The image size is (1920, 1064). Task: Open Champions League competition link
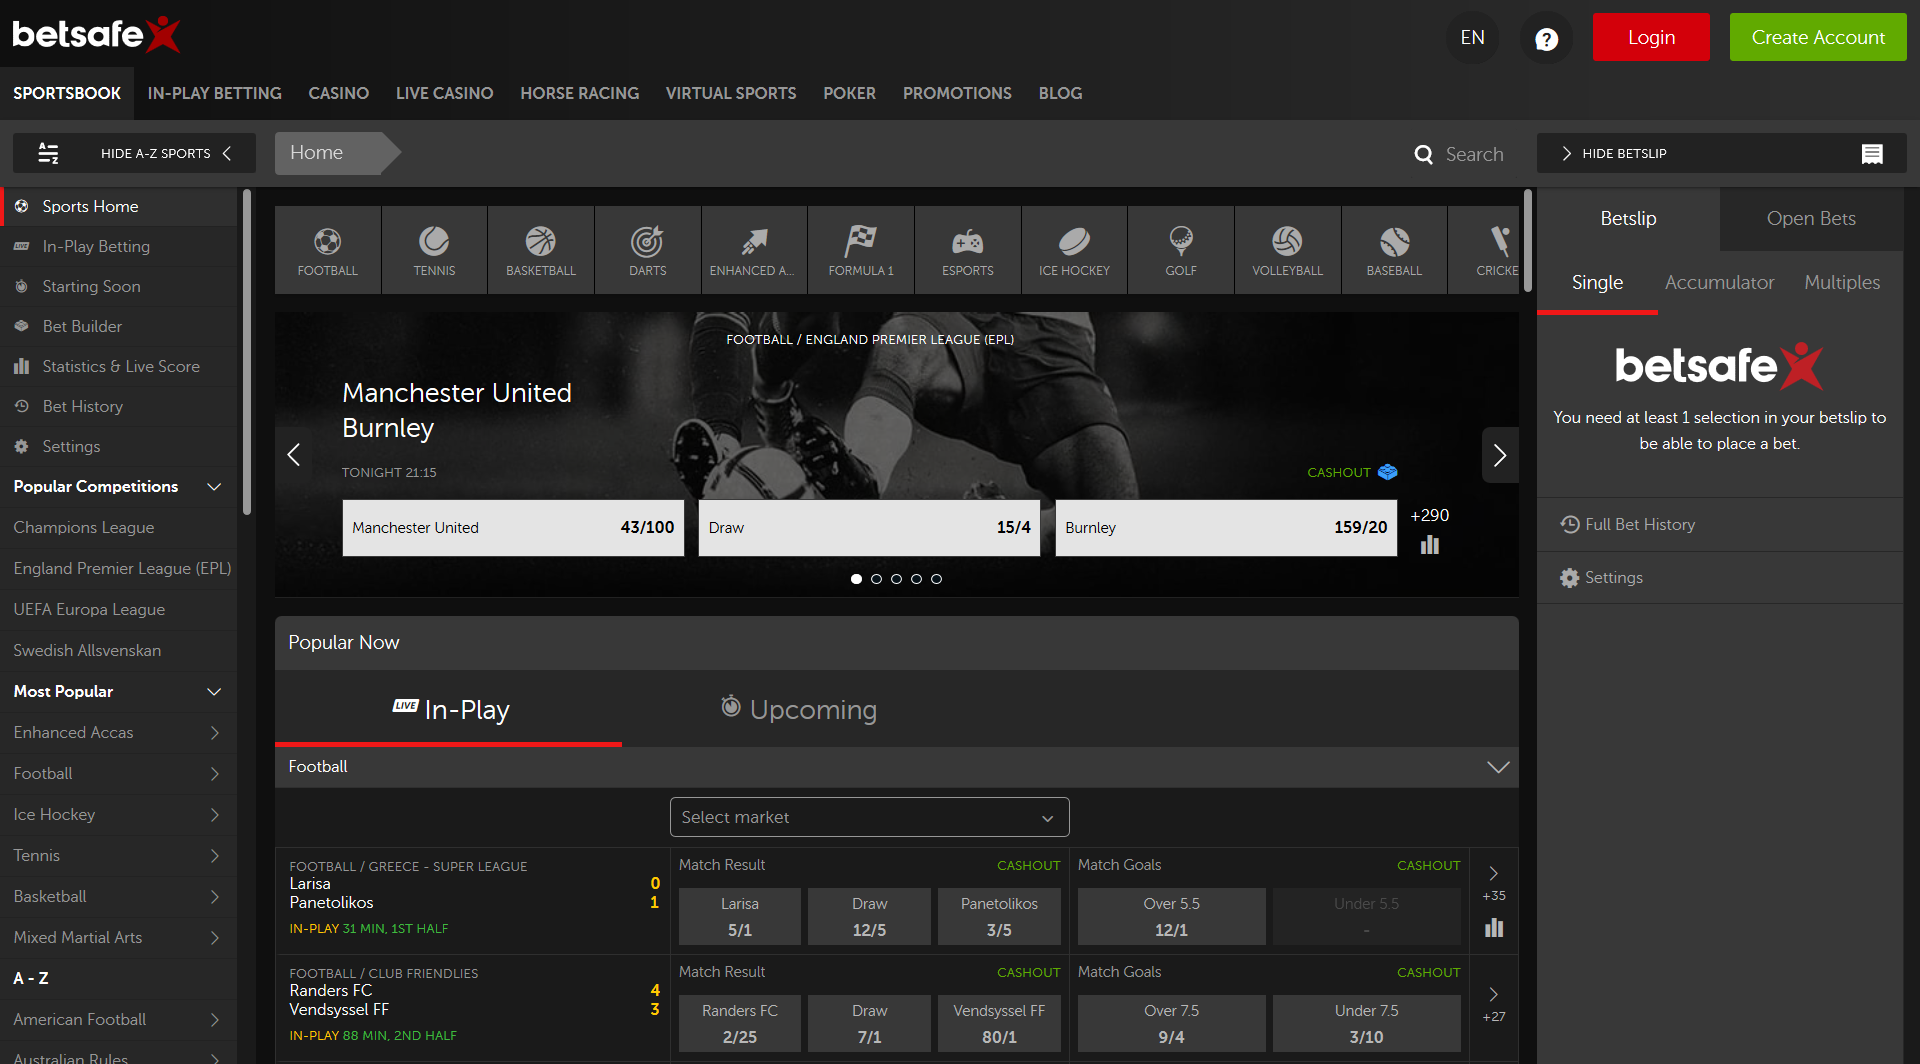[84, 528]
